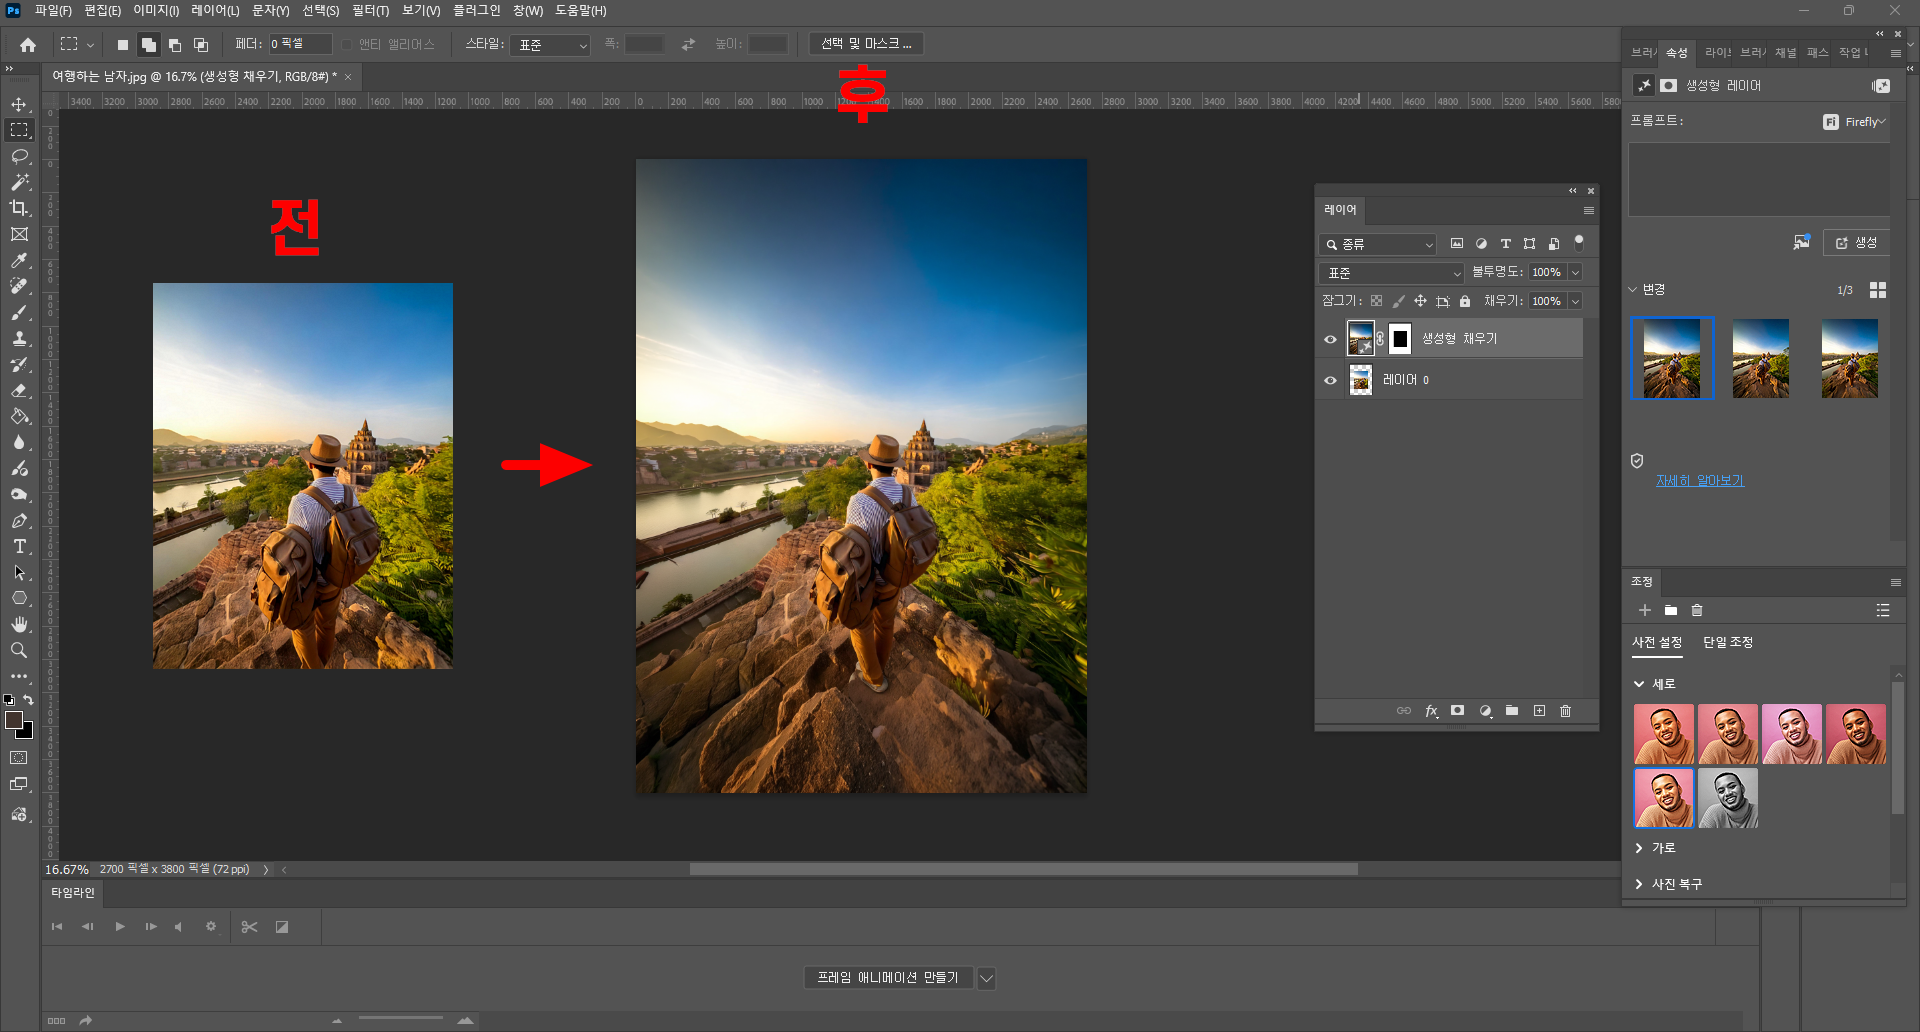Toggle the 앤티 앨리어스 checkbox
1920x1032 pixels.
click(x=347, y=44)
